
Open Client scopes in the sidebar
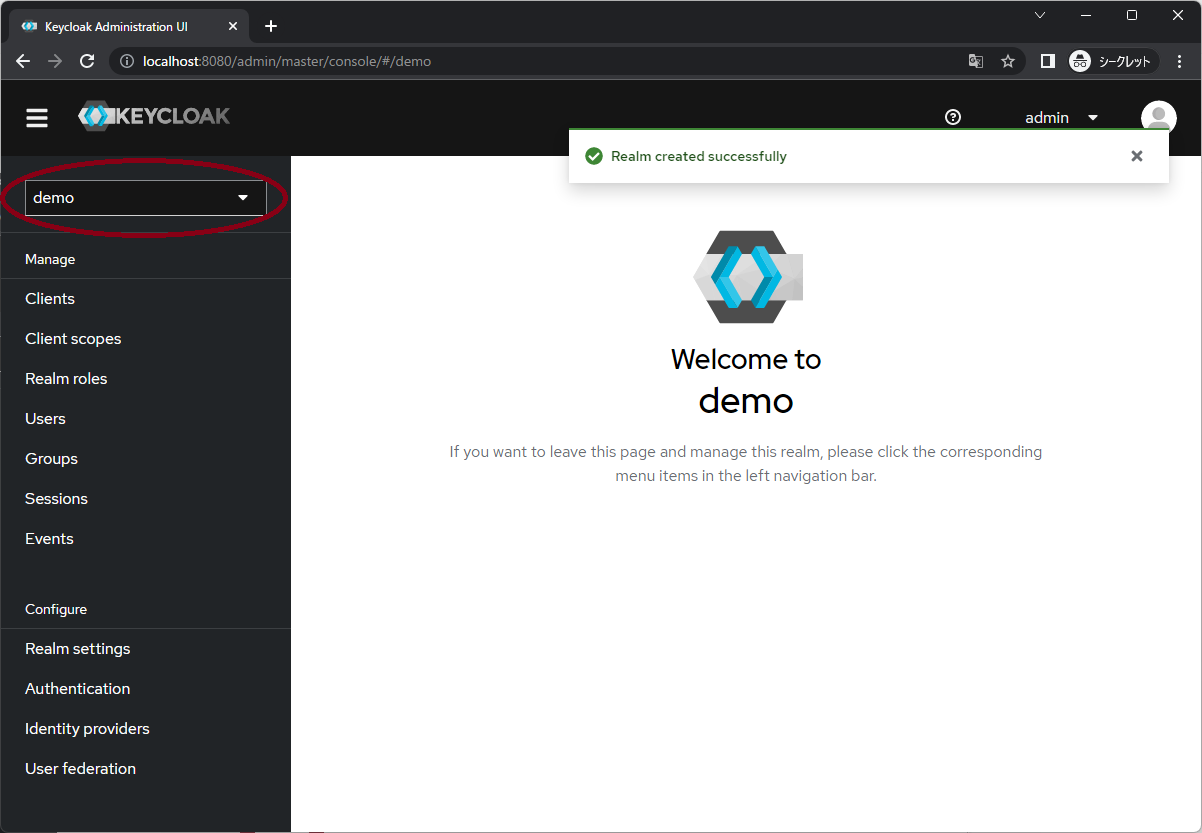pyautogui.click(x=73, y=339)
